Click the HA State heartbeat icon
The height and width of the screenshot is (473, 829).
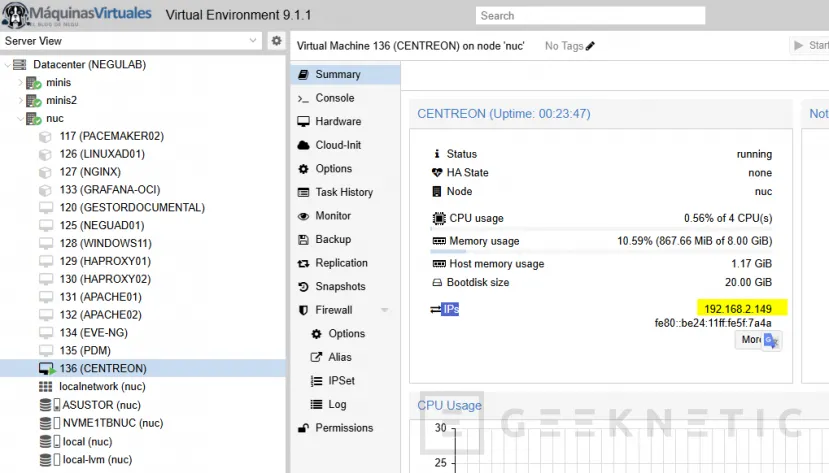point(437,173)
